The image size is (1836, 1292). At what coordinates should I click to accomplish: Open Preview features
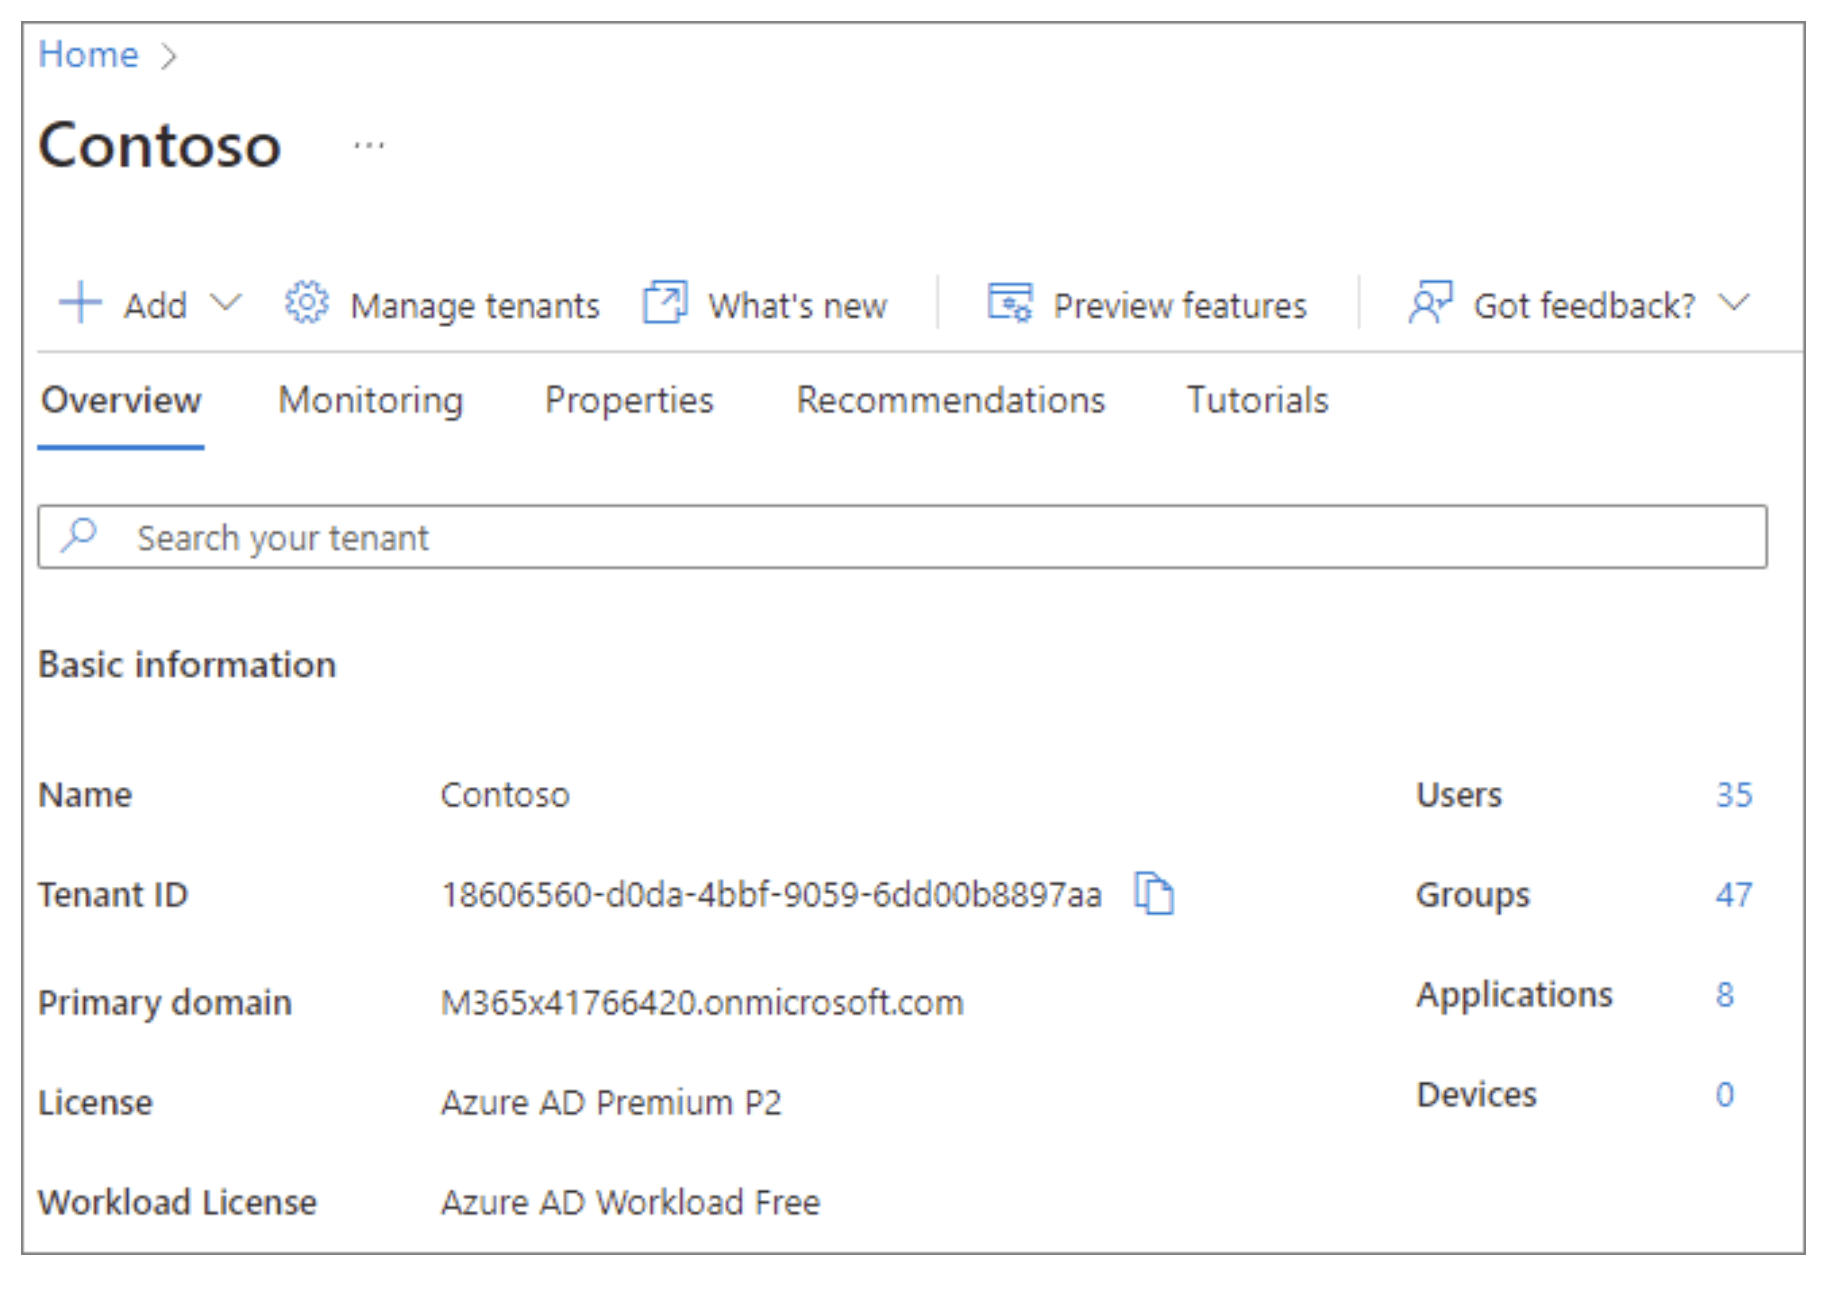coord(1180,305)
